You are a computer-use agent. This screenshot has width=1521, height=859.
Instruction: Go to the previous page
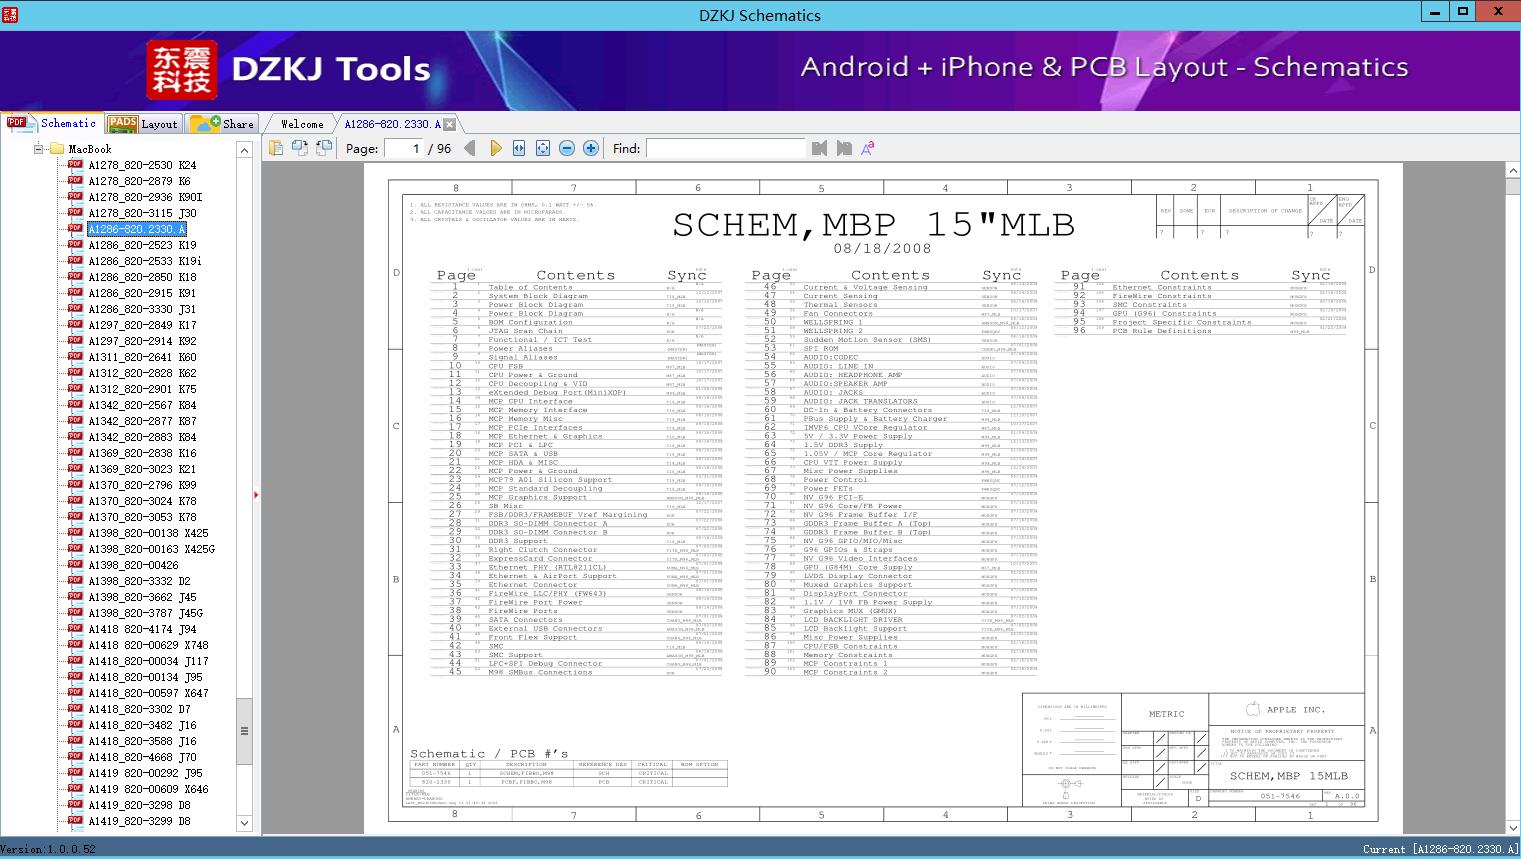click(470, 148)
